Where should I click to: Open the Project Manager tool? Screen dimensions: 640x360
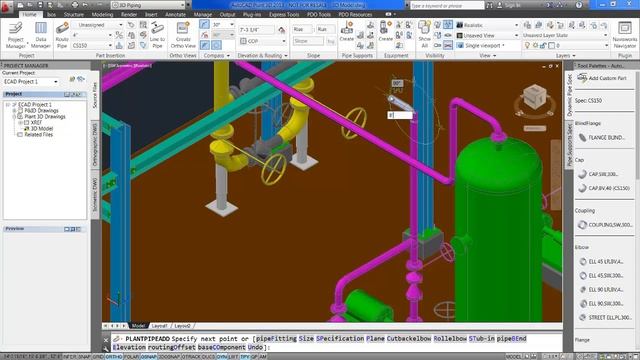point(16,35)
